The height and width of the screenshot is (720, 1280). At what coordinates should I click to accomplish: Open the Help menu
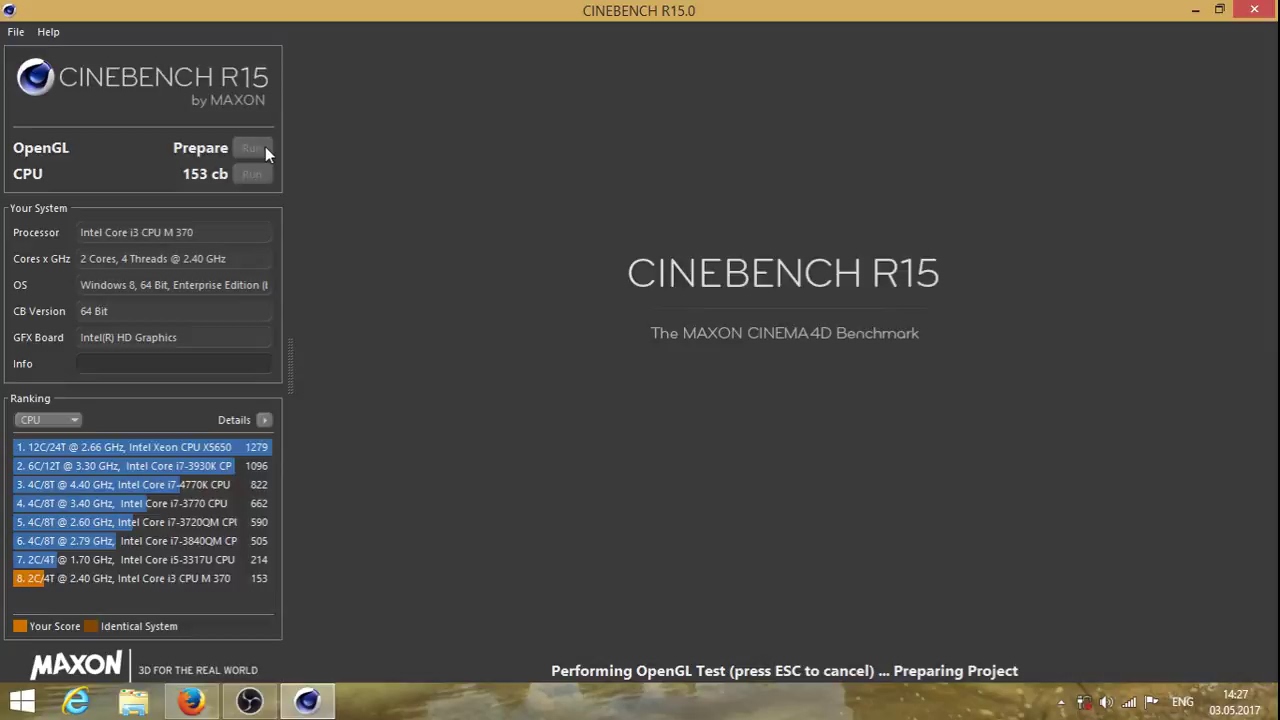pyautogui.click(x=48, y=32)
